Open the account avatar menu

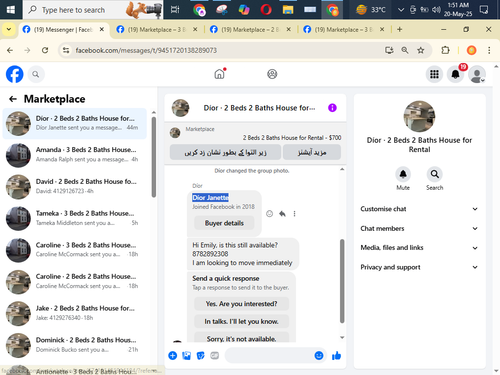pyautogui.click(x=477, y=74)
